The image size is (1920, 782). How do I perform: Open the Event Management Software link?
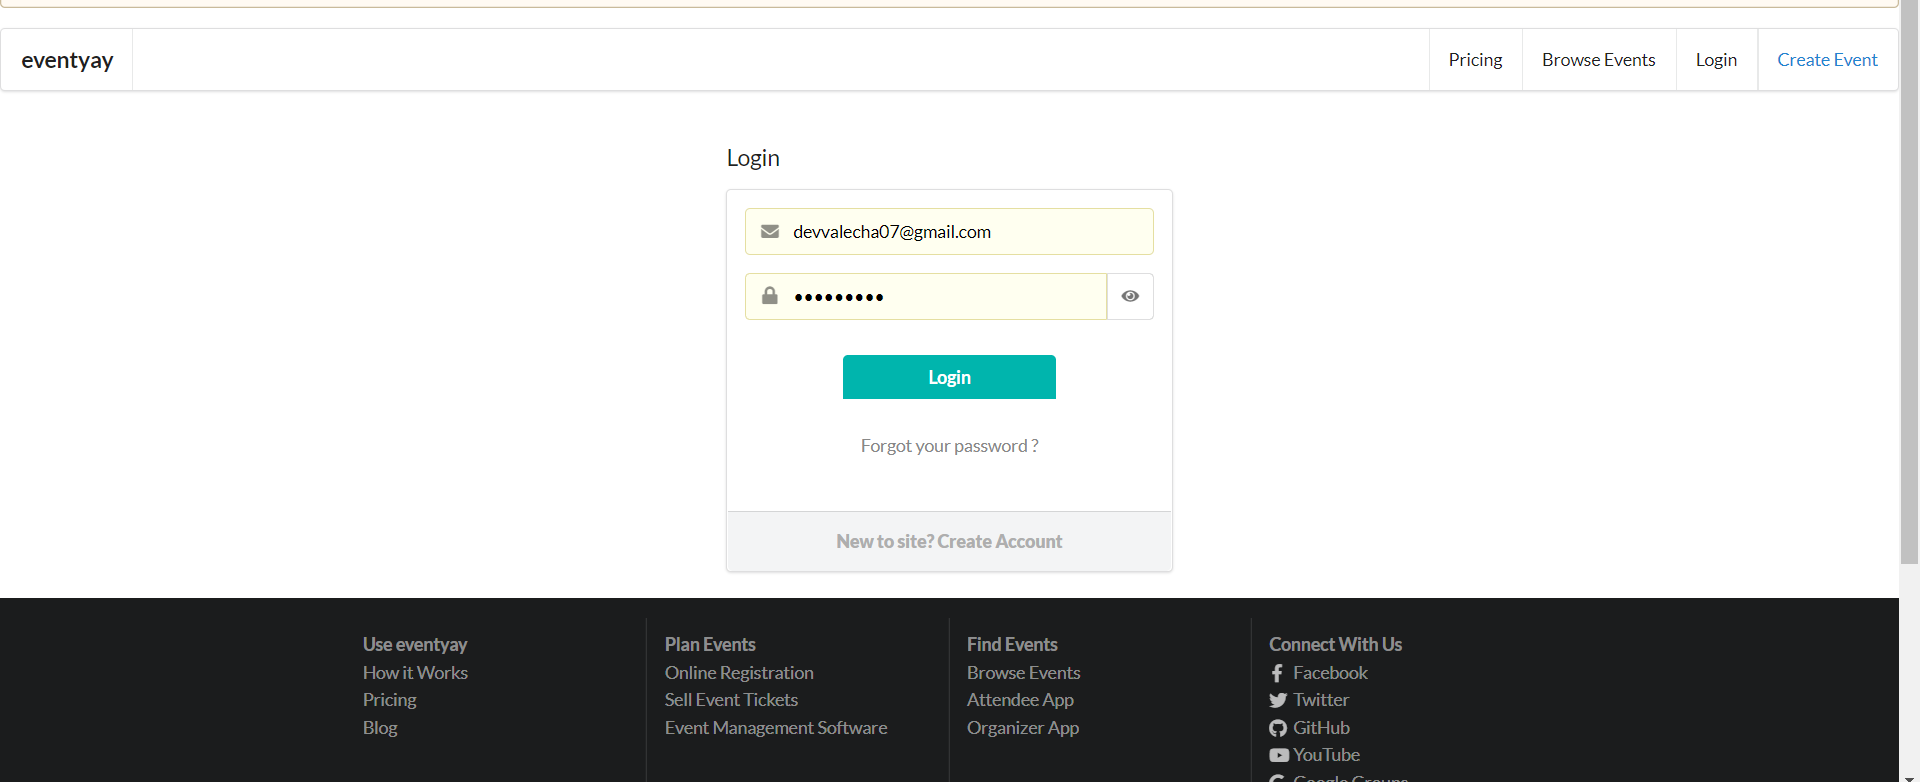[x=776, y=728]
